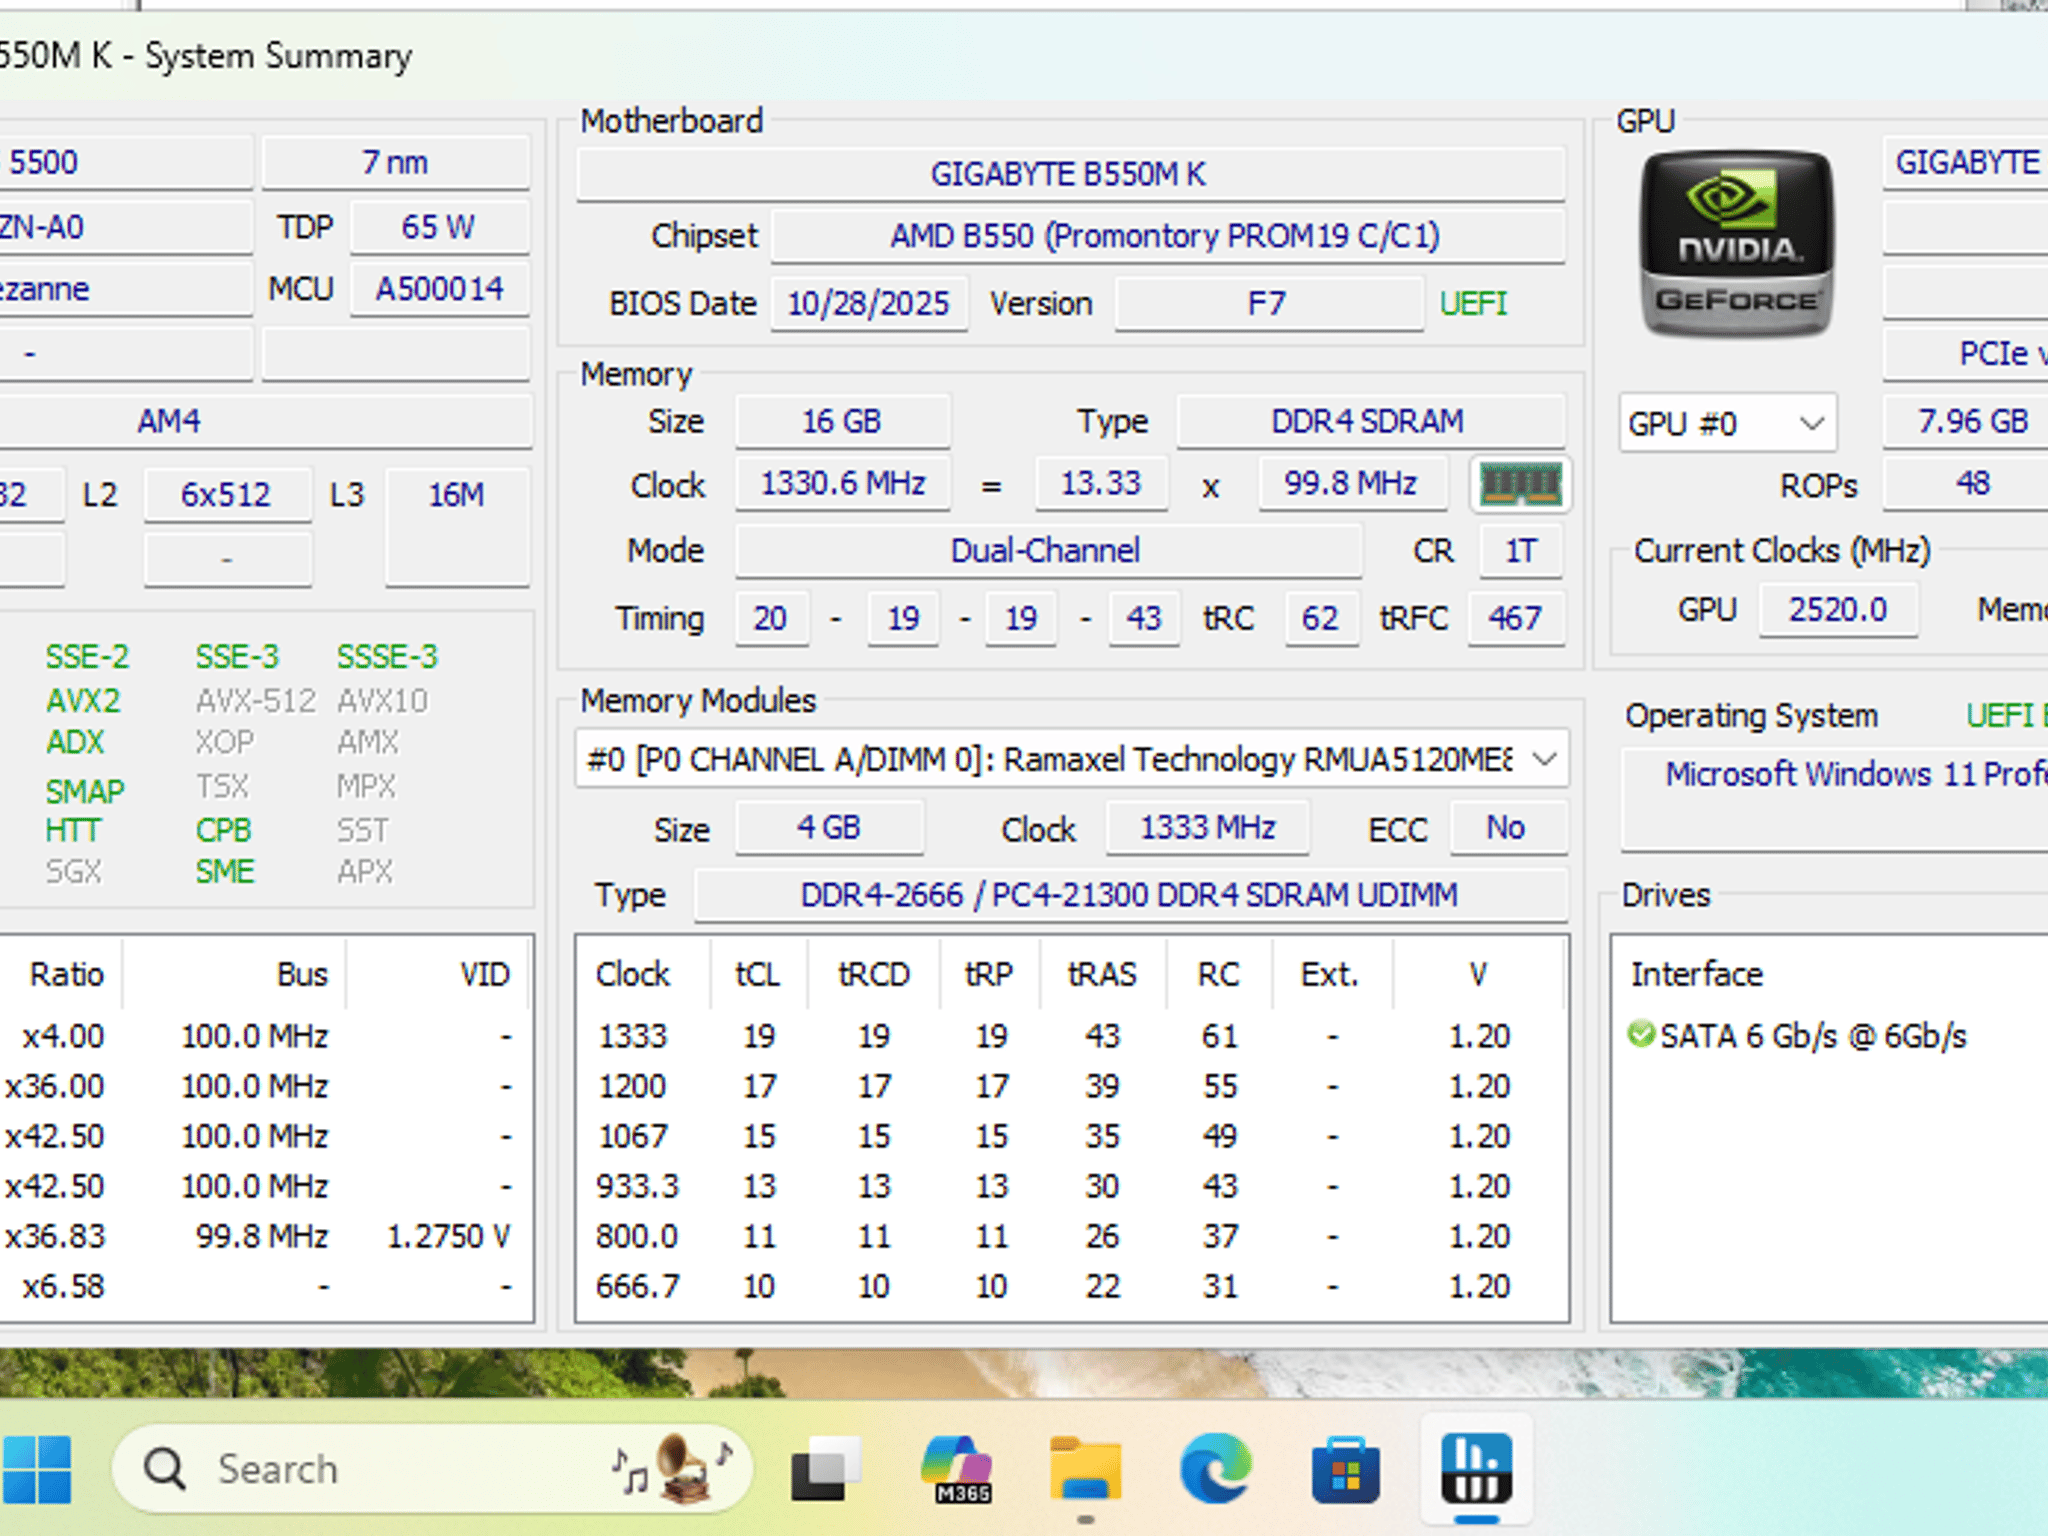2048x1536 pixels.
Task: Click the AM4 socket field
Action: pos(264,421)
